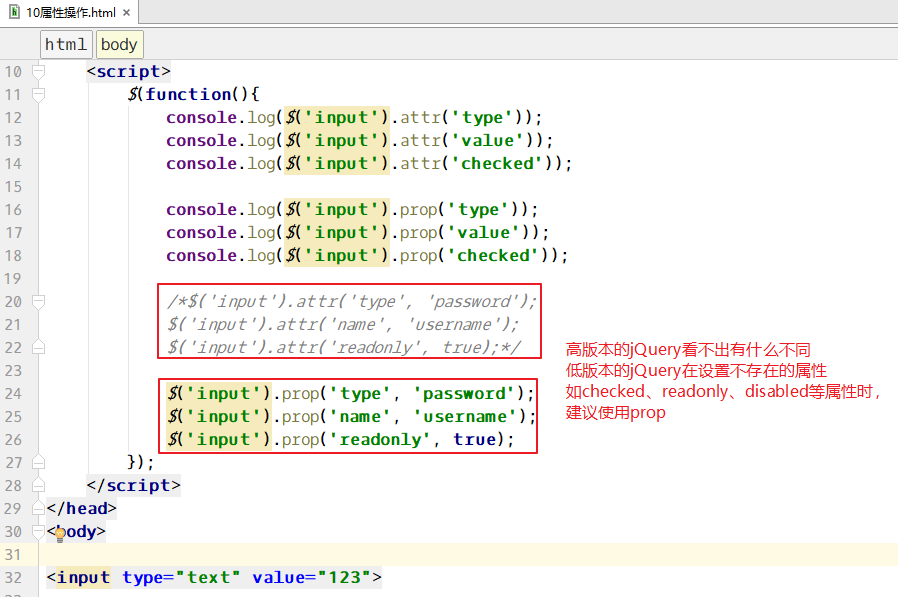The height and width of the screenshot is (597, 898).
Task: Click commented attr 'password' line 20
Action: [x=352, y=301]
